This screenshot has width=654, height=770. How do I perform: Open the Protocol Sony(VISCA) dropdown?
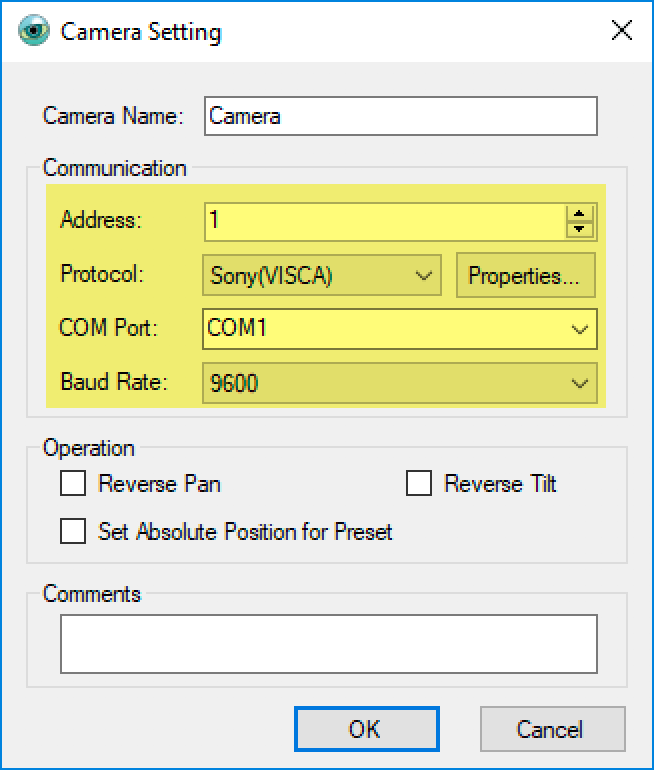[x=322, y=275]
